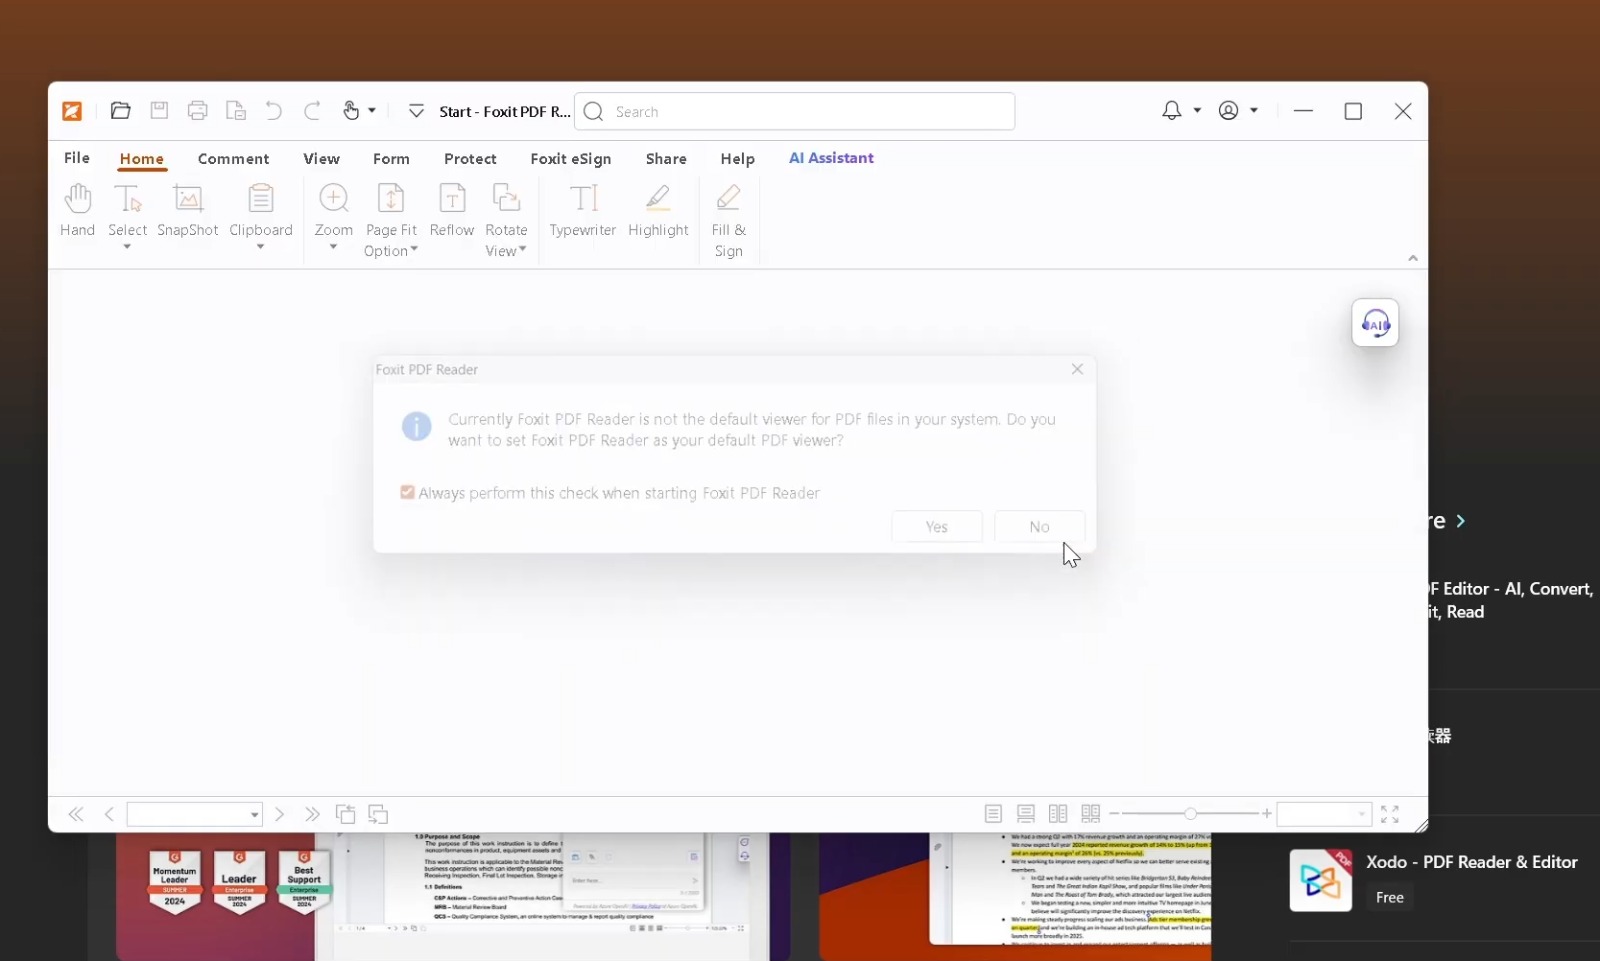Close the default viewer dialog
The height and width of the screenshot is (961, 1600).
tap(1077, 369)
